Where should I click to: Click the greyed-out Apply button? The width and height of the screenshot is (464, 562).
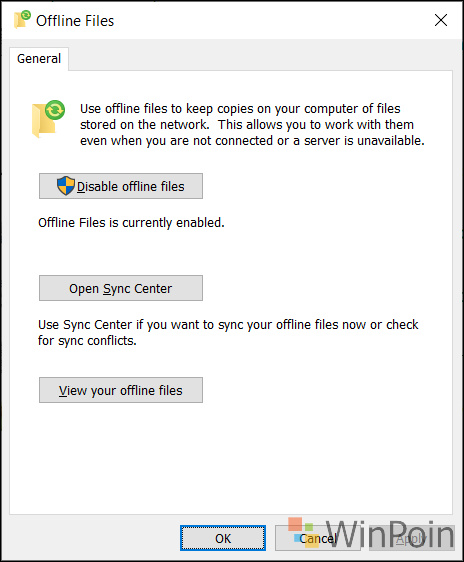[x=412, y=538]
